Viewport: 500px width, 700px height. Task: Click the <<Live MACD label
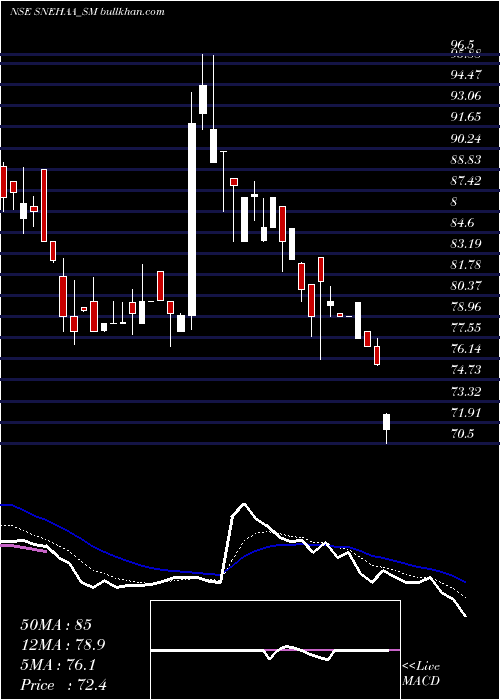[x=421, y=673]
